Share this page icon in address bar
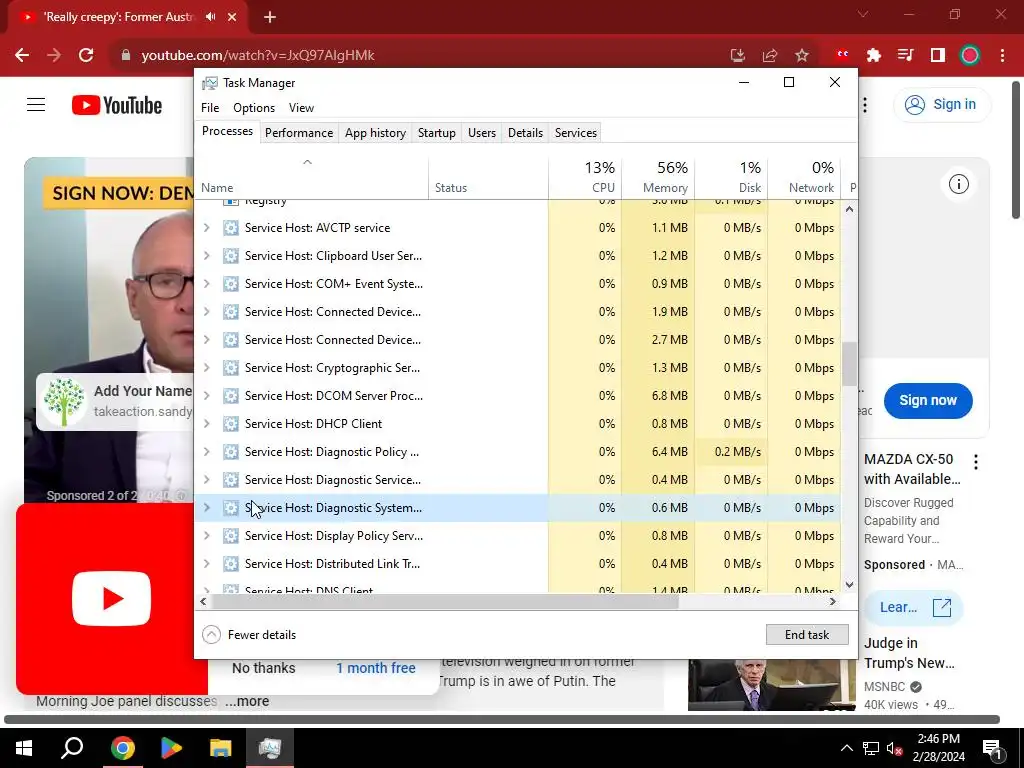1024x768 pixels. click(770, 56)
